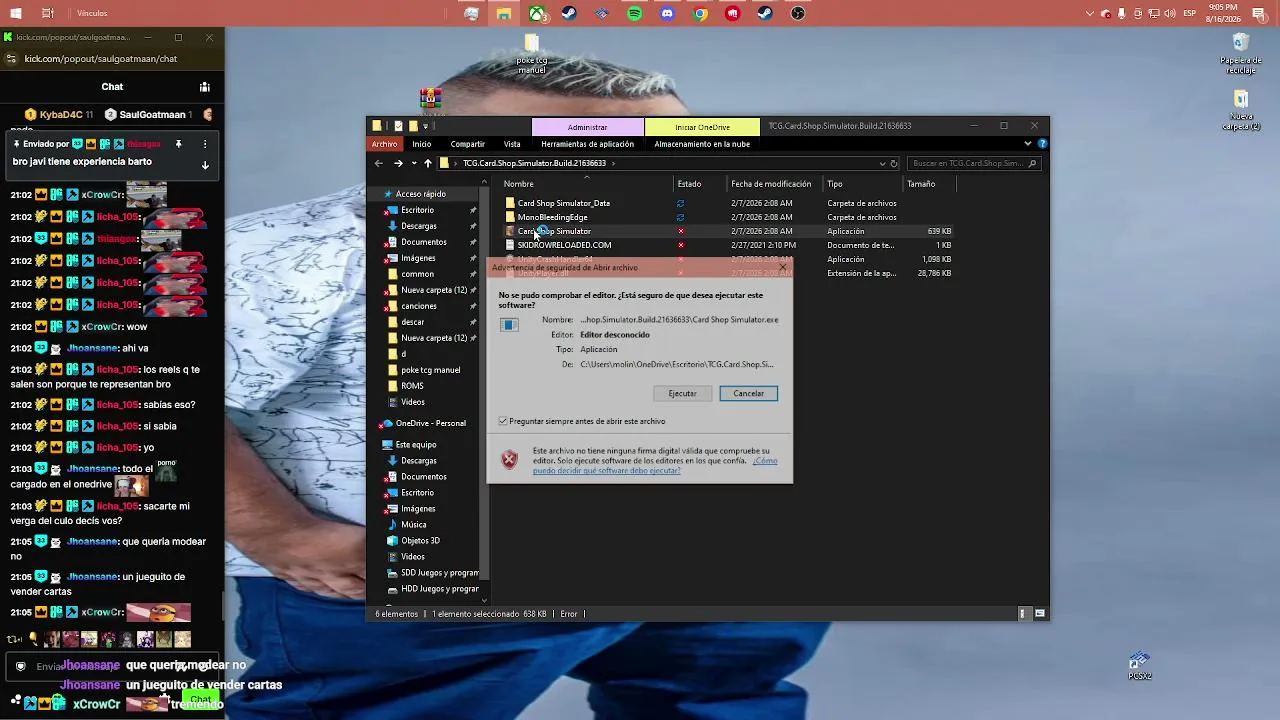
Task: Open Almacenamiento en la nube tab
Action: [x=702, y=144]
